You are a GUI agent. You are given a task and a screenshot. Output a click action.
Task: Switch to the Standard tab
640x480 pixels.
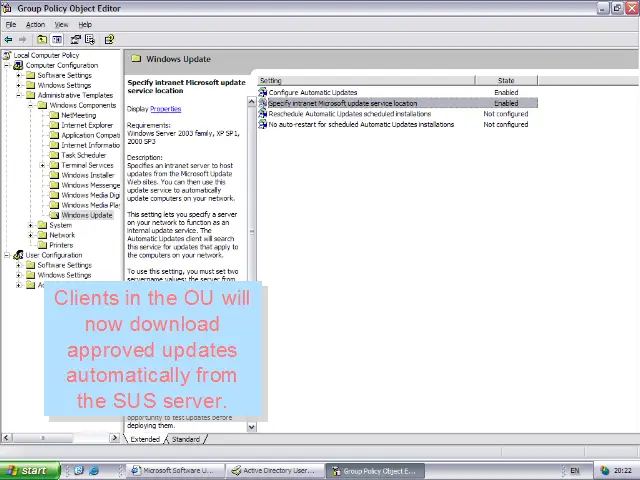(186, 439)
